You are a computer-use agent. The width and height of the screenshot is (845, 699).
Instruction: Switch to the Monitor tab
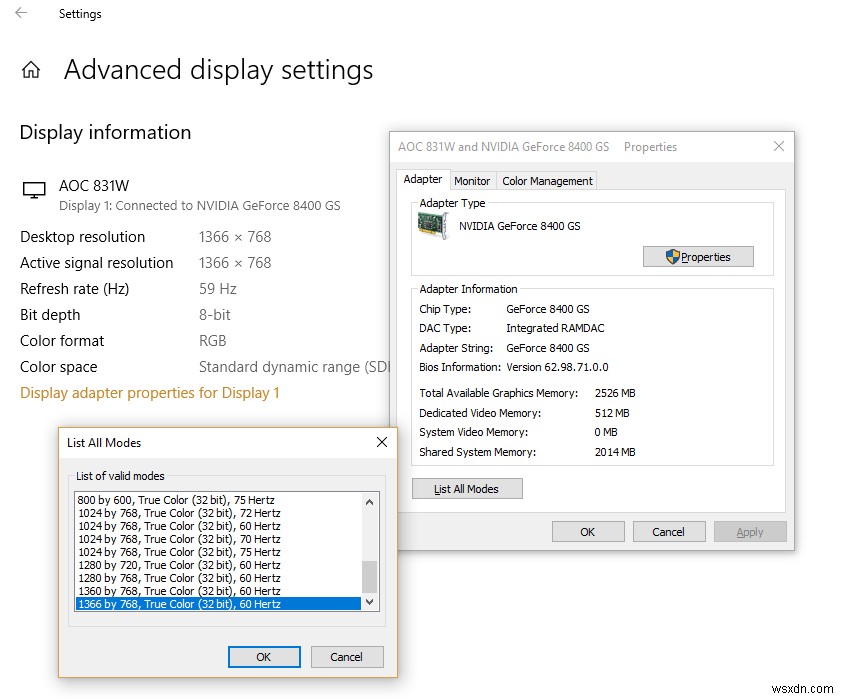point(472,180)
